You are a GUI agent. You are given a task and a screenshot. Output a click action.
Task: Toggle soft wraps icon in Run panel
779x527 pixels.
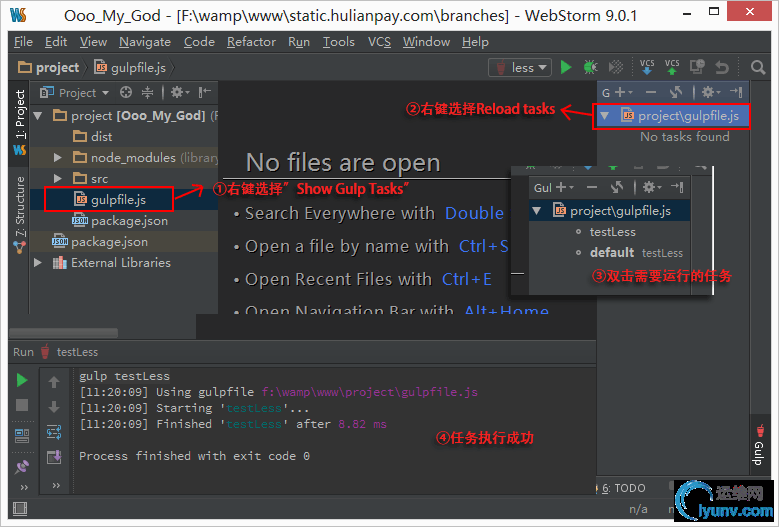[54, 432]
